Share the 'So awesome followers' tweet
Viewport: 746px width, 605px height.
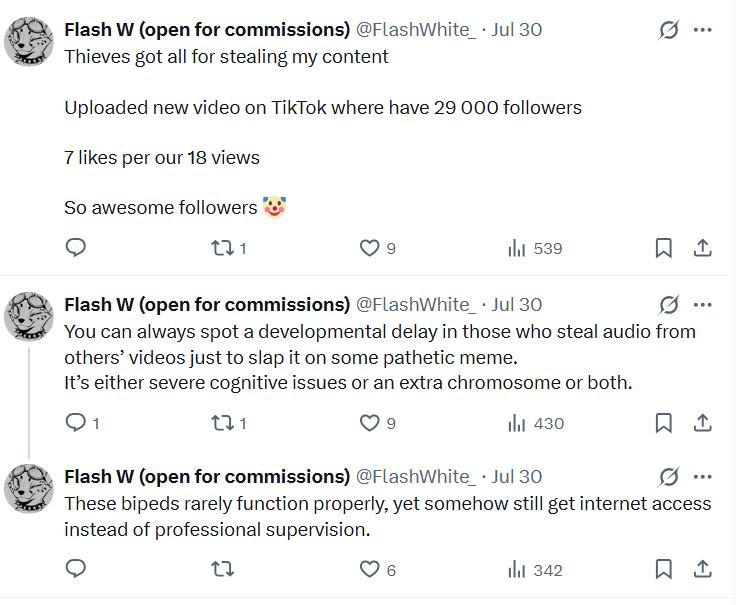(702, 248)
